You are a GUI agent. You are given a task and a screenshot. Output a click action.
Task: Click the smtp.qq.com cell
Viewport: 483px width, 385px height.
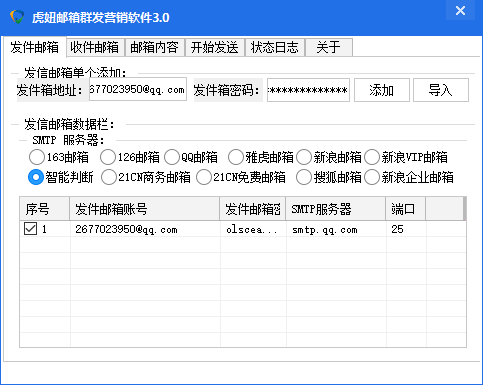coord(336,229)
